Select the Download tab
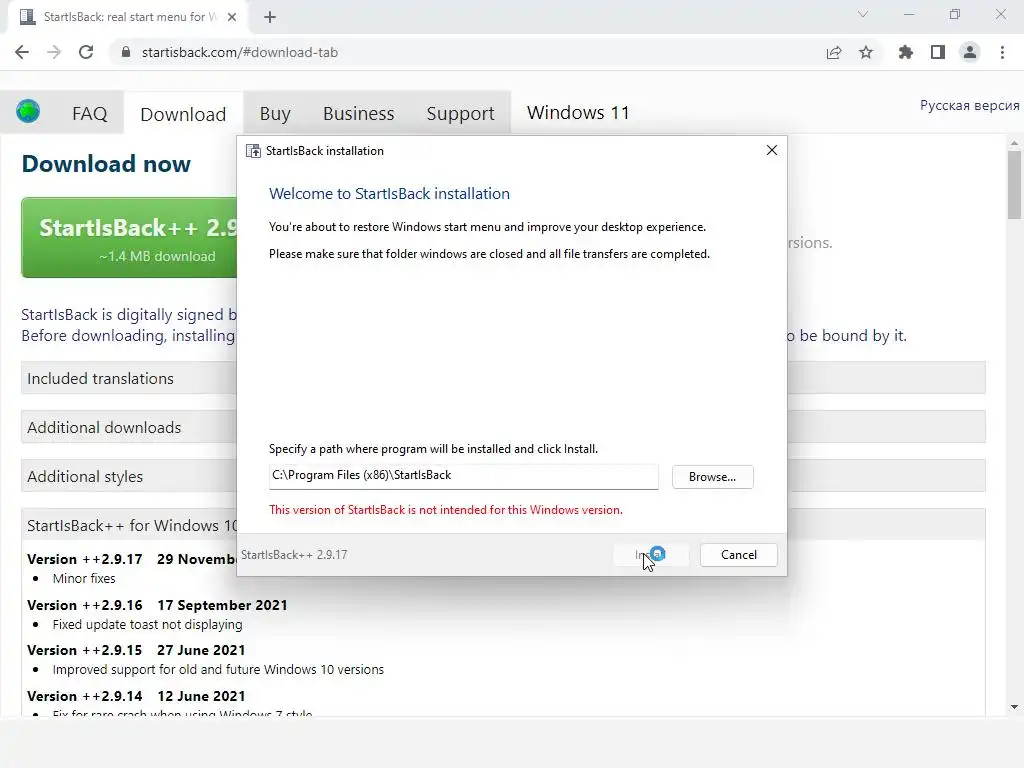This screenshot has height=768, width=1024. (183, 114)
